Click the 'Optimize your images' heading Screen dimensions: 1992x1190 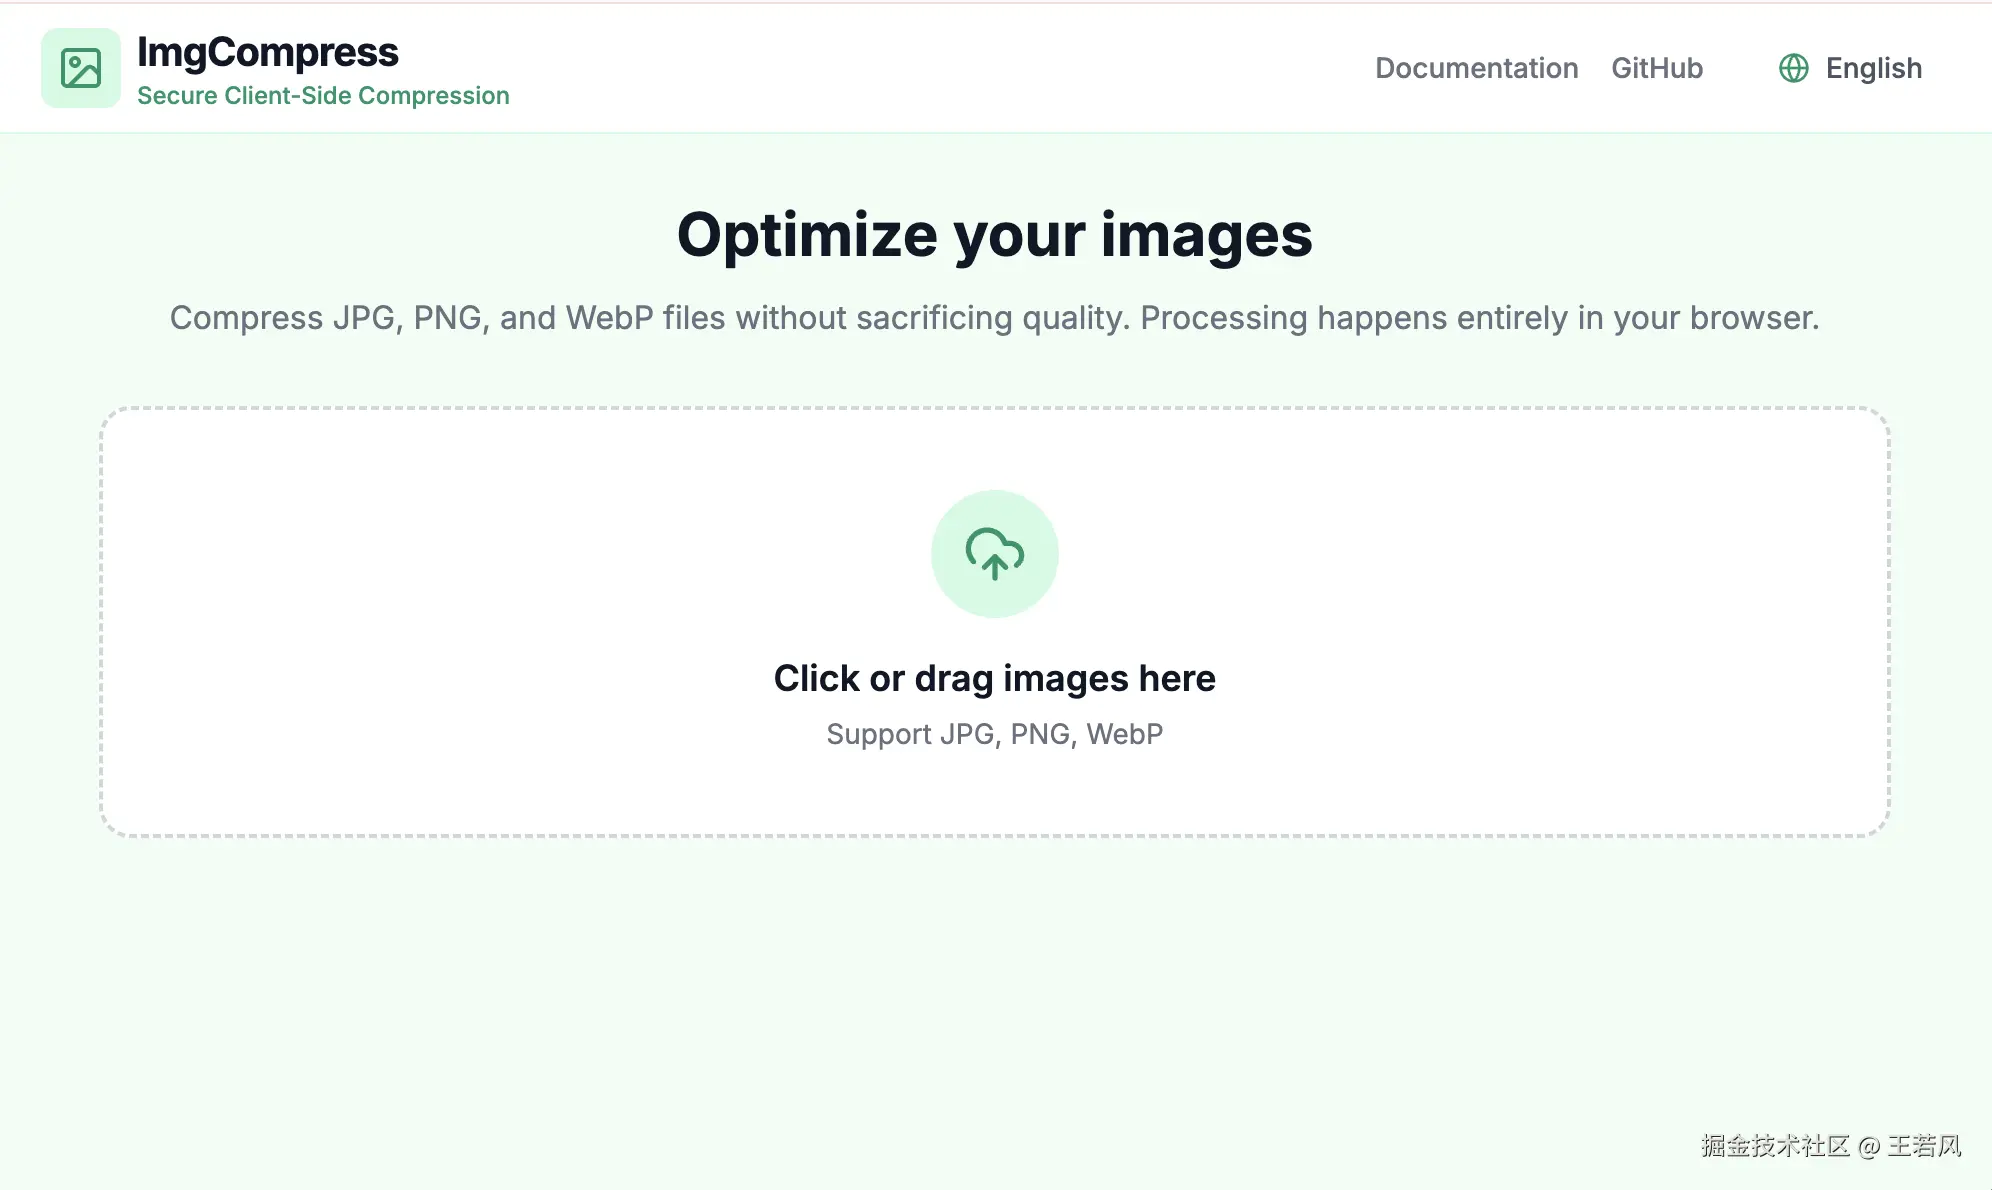994,235
